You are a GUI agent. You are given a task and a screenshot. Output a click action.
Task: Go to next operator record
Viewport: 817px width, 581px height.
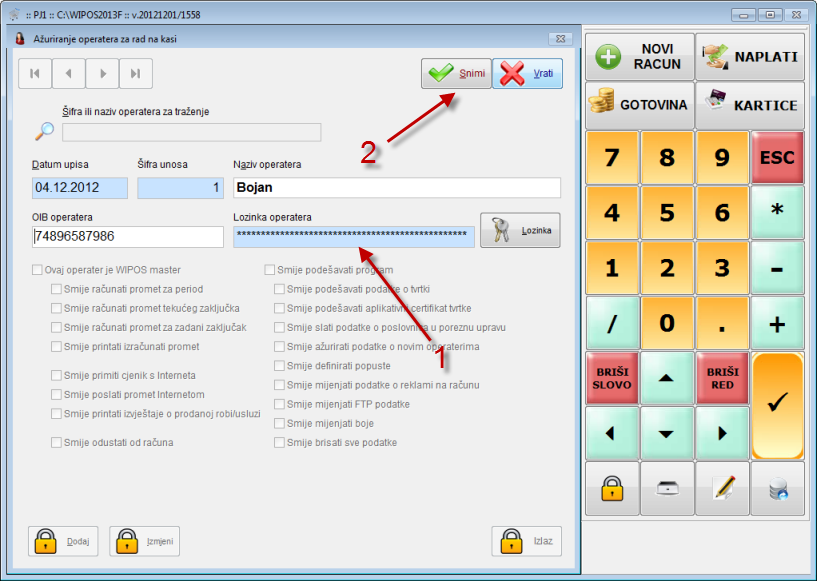pos(102,73)
